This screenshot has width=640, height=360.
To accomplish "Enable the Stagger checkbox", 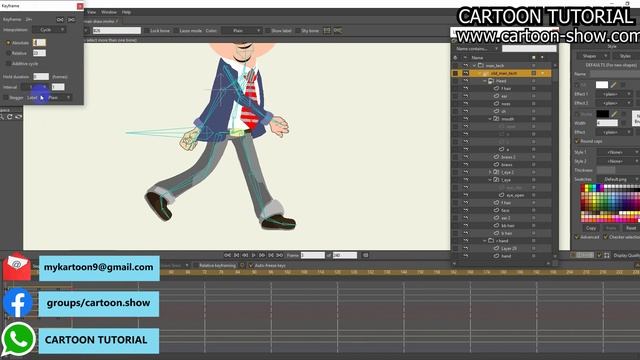I will point(6,98).
